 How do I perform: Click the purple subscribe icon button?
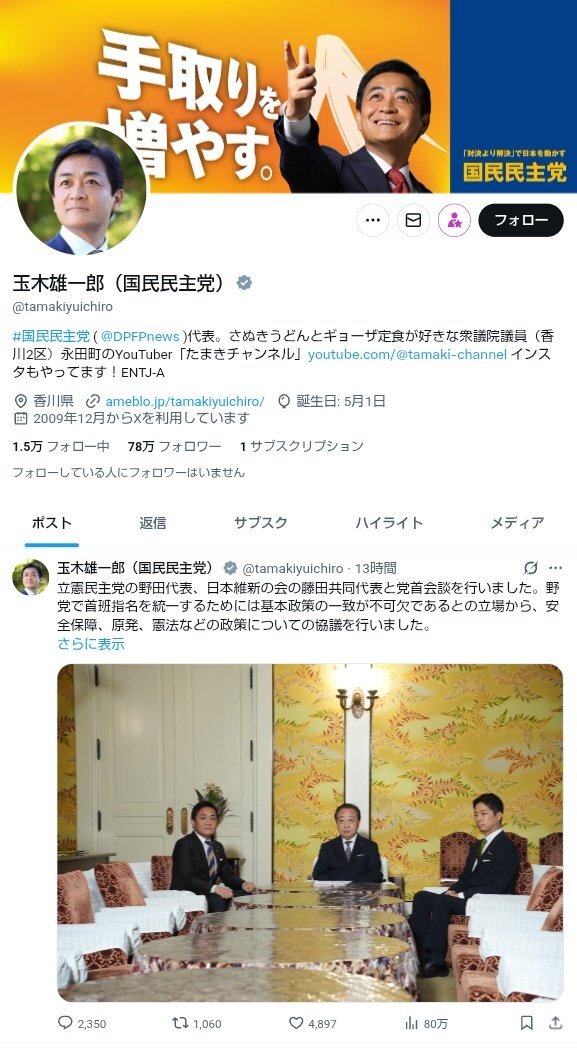(x=455, y=221)
